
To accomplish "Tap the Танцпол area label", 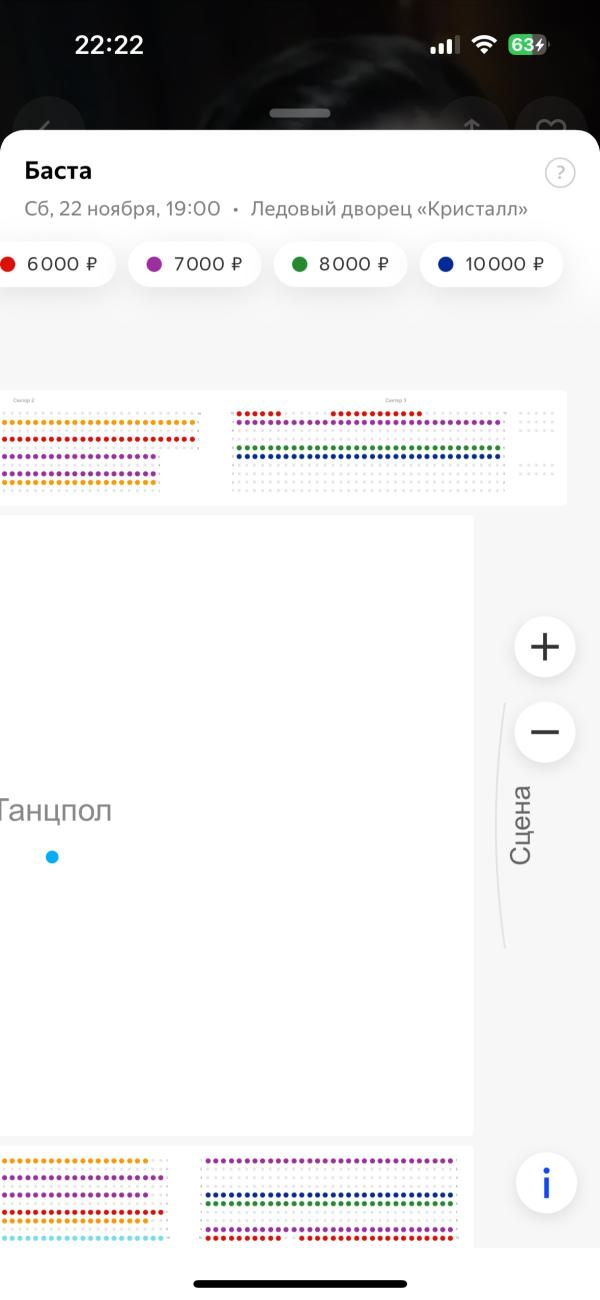I will coord(54,811).
